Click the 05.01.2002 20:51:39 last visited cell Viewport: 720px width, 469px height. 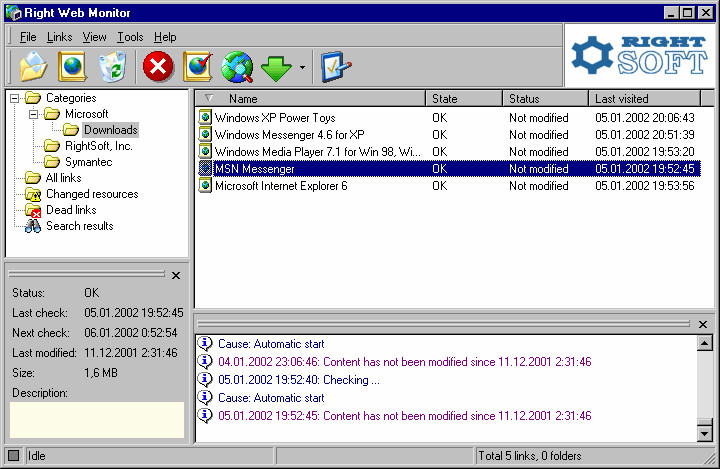pyautogui.click(x=645, y=135)
